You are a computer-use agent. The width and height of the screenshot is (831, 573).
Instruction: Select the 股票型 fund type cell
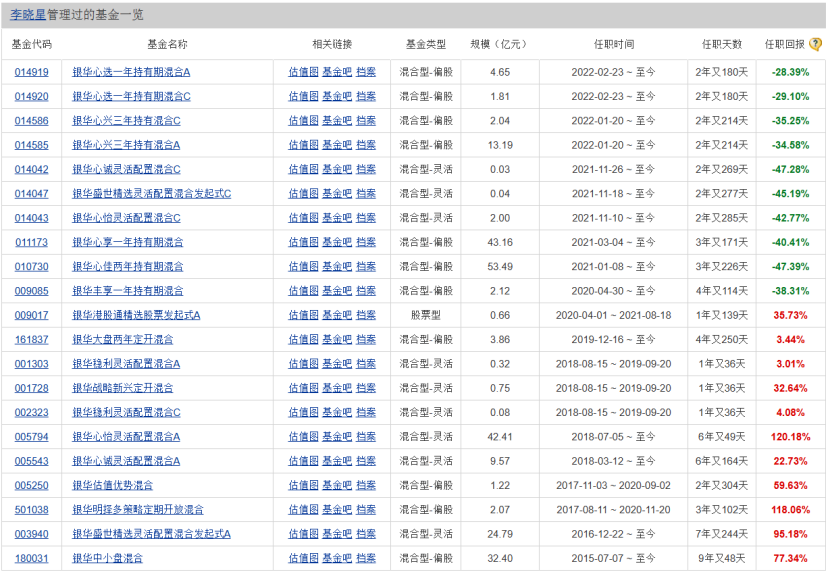point(426,315)
